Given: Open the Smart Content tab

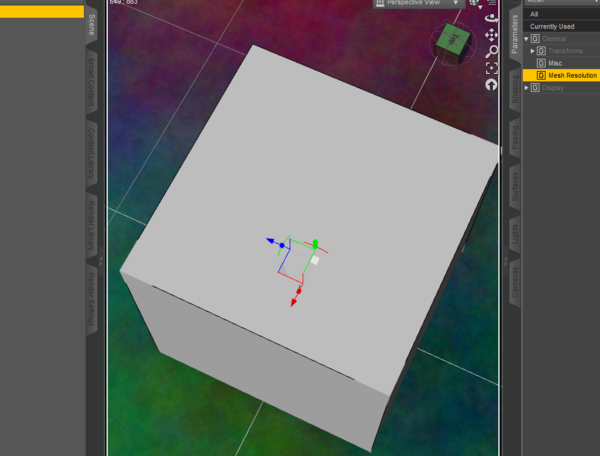Looking at the screenshot, I should tap(91, 81).
